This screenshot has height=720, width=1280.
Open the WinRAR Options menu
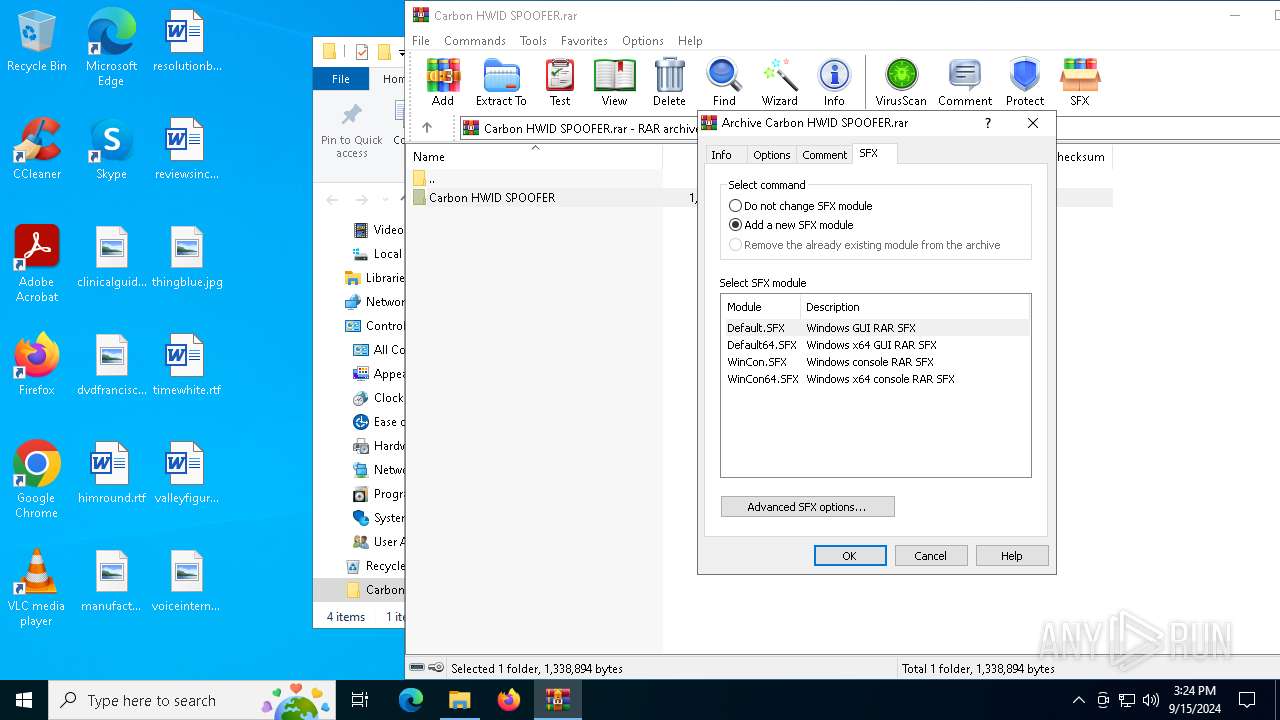coord(642,41)
